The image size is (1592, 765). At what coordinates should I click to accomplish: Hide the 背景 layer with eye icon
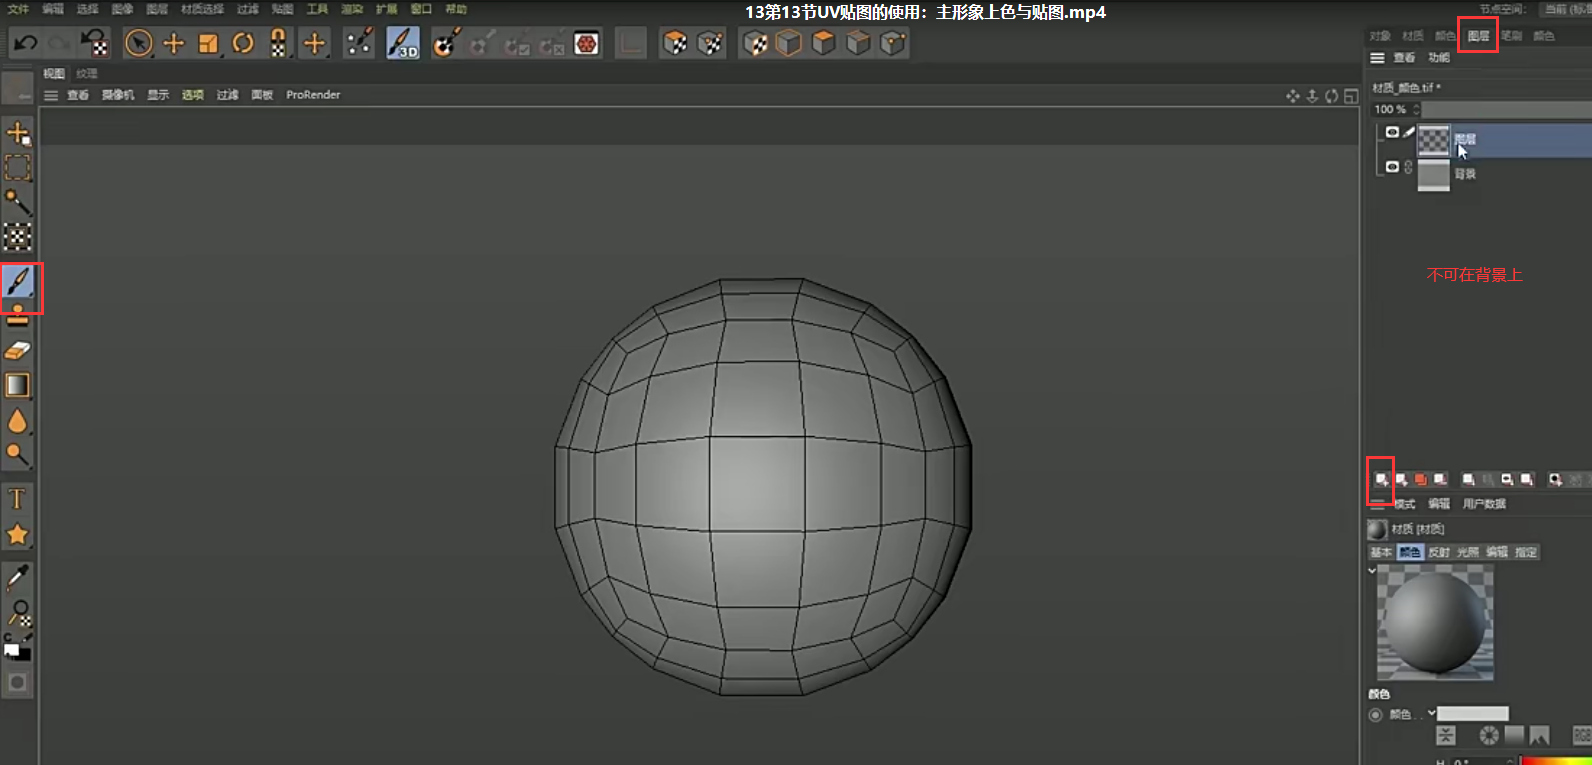1392,167
